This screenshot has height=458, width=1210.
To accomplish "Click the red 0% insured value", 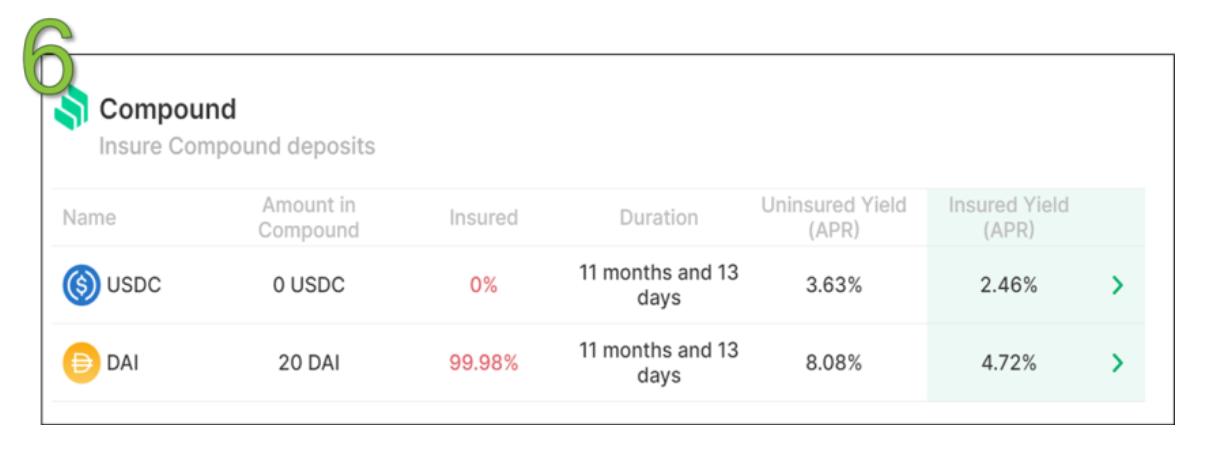I will pyautogui.click(x=483, y=285).
